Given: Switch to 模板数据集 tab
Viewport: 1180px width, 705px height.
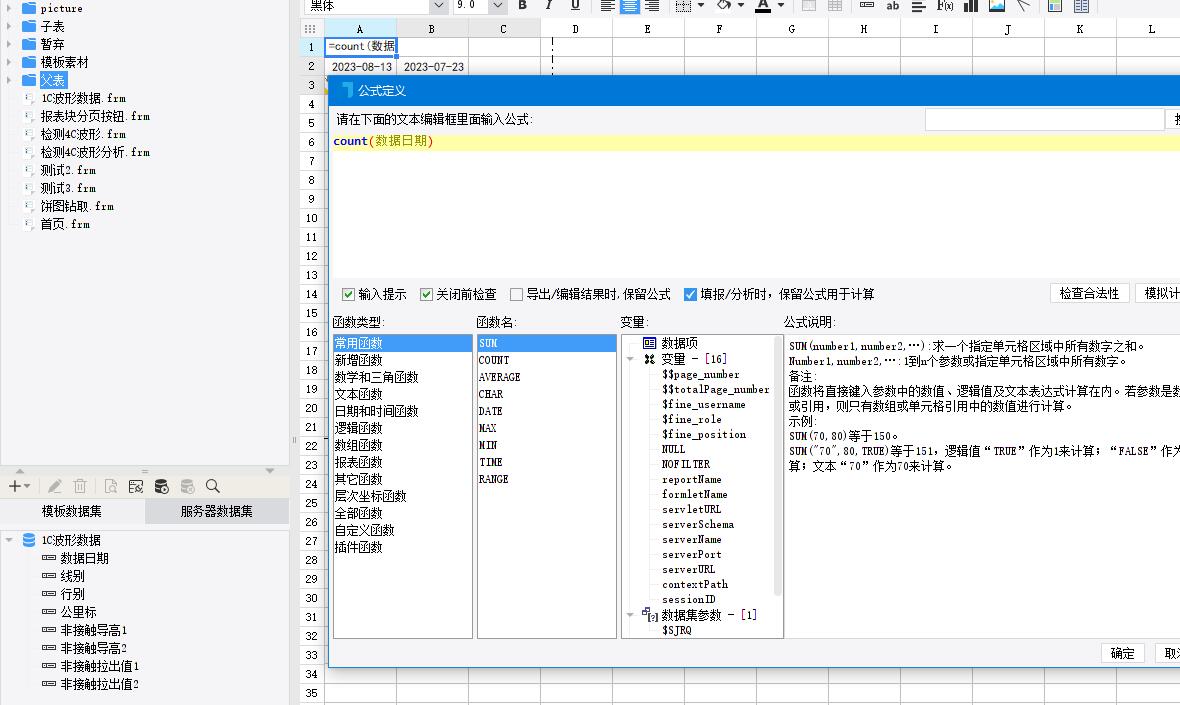Looking at the screenshot, I should click(x=72, y=511).
